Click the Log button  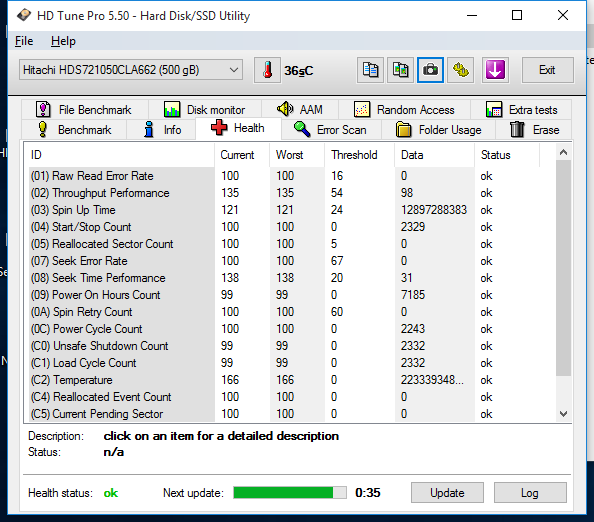click(530, 493)
